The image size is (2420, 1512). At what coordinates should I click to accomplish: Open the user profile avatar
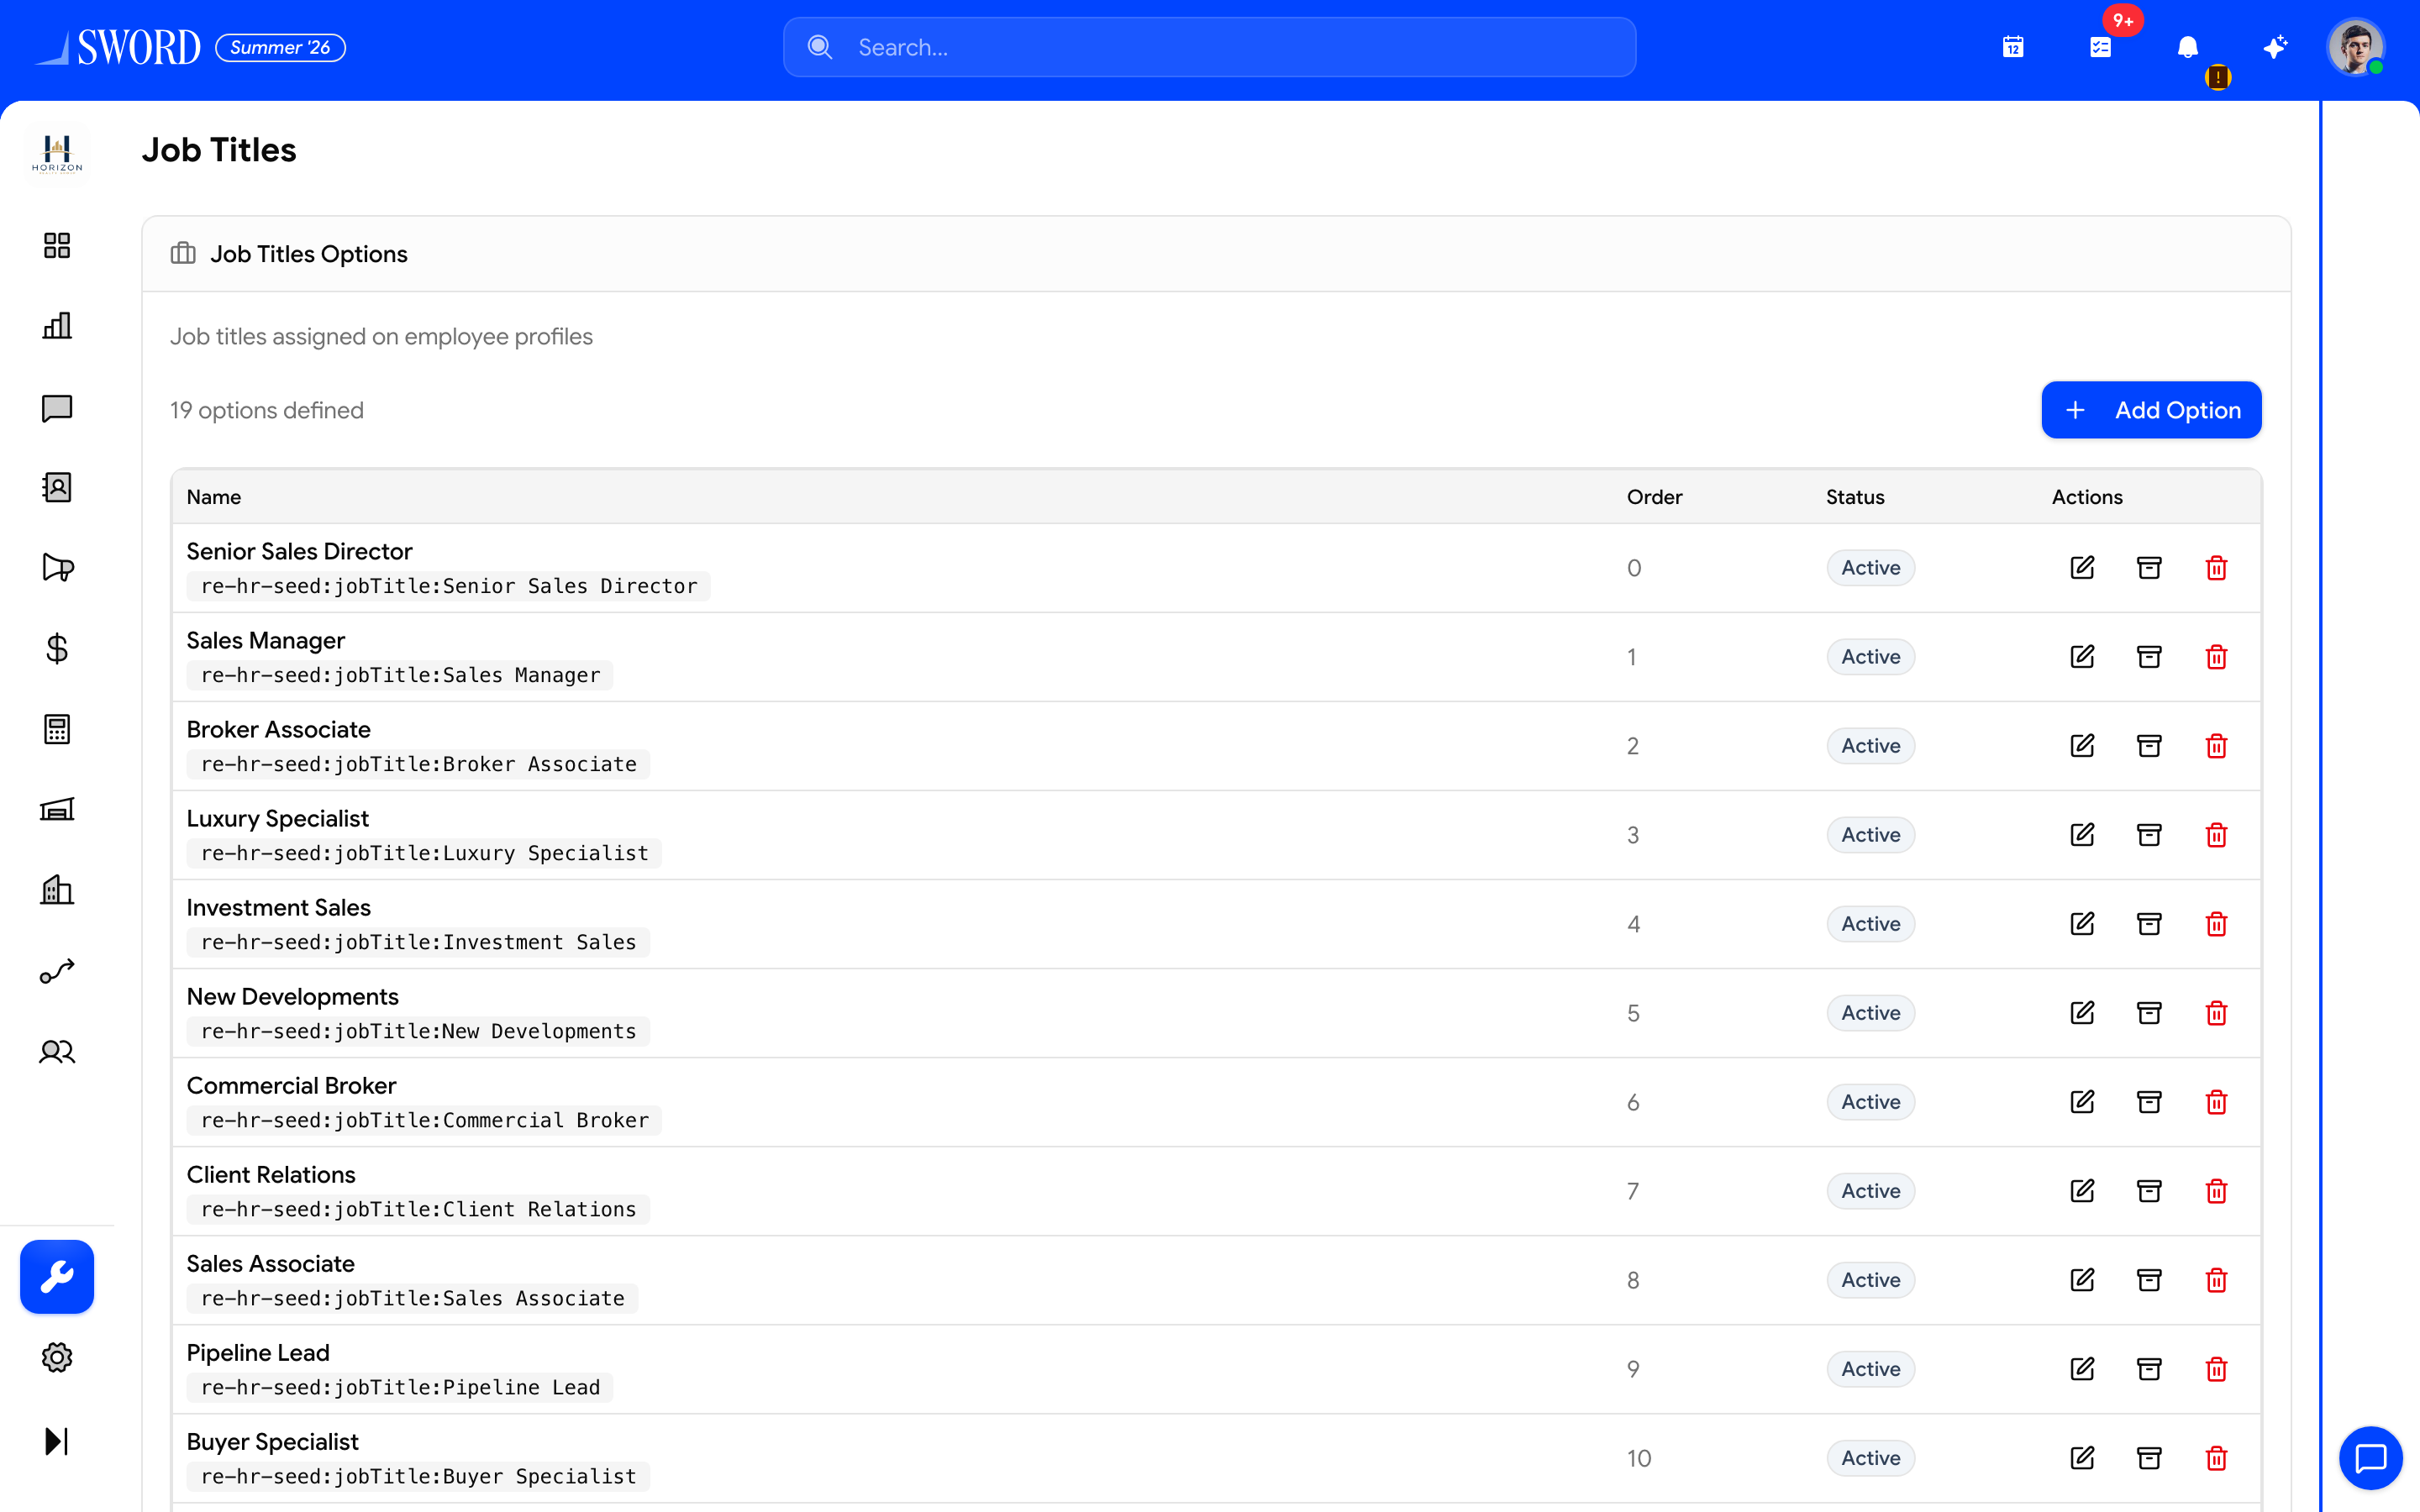tap(2356, 47)
